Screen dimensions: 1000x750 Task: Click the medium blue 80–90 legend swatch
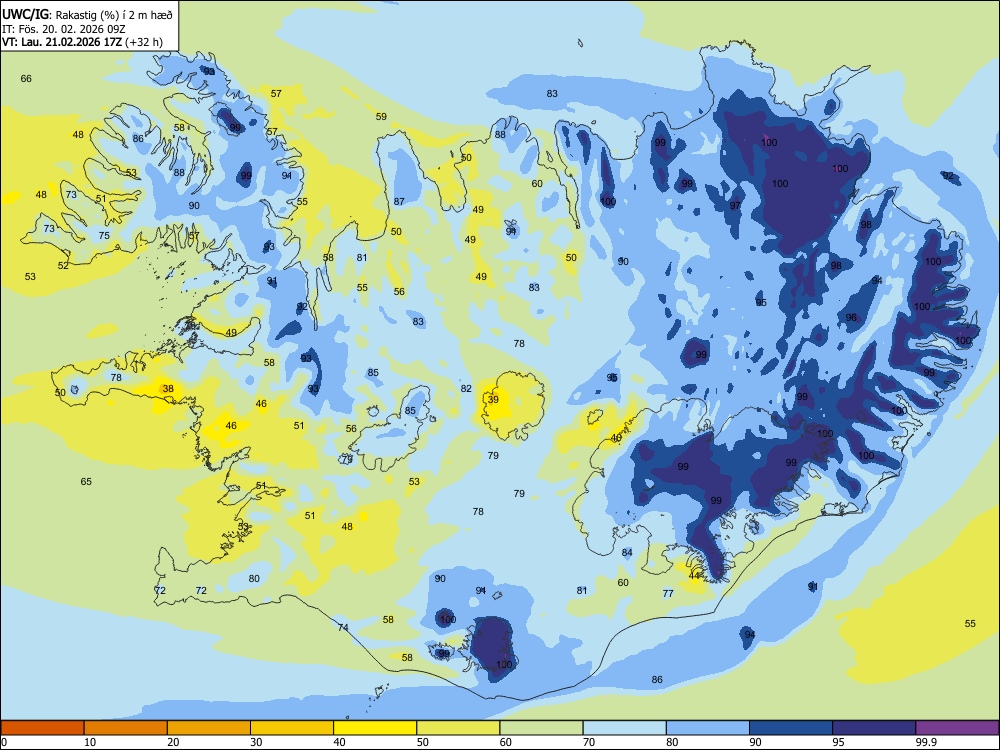pyautogui.click(x=708, y=728)
